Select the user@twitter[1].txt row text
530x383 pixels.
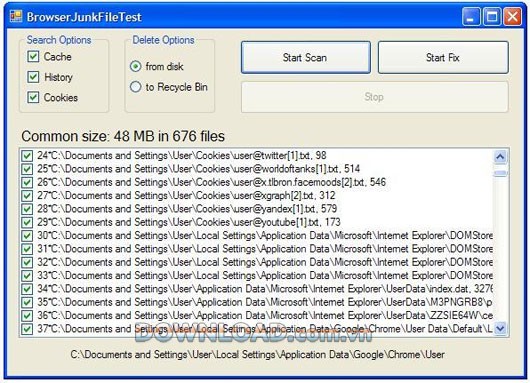(182, 155)
